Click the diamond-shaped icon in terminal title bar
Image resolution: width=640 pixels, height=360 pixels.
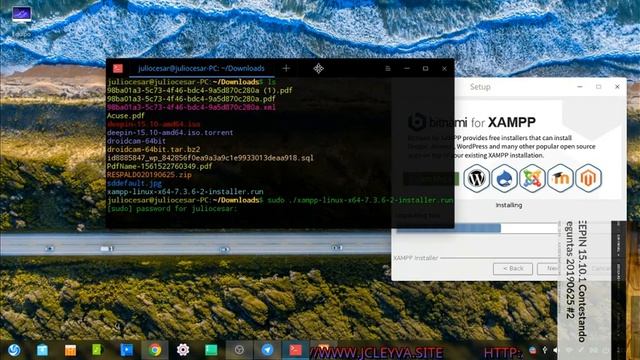coord(318,68)
